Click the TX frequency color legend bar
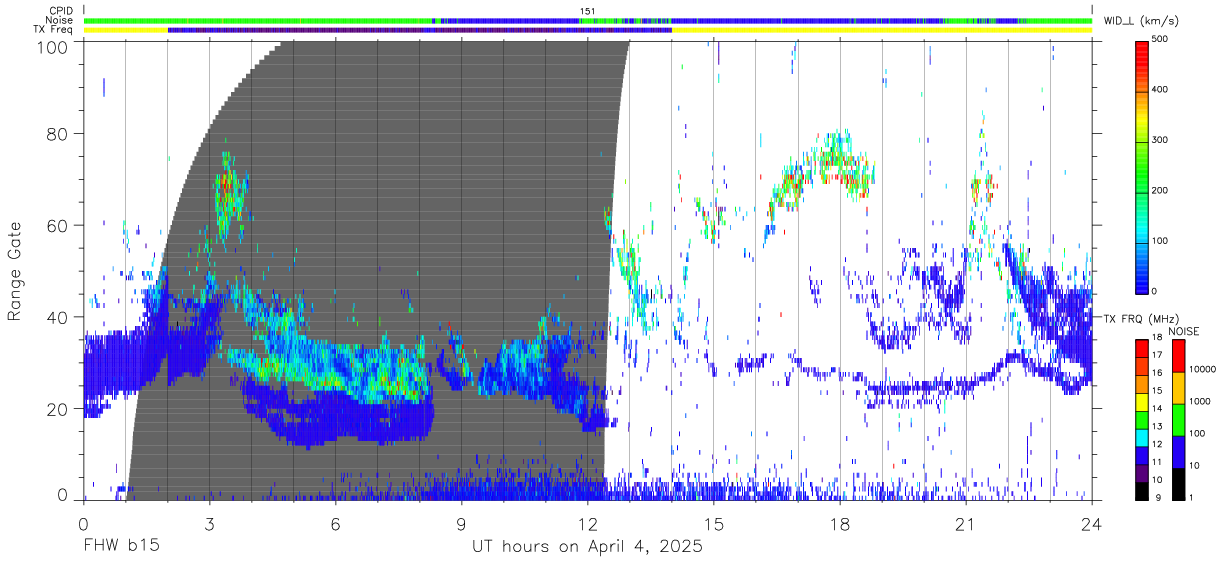 coord(1142,419)
